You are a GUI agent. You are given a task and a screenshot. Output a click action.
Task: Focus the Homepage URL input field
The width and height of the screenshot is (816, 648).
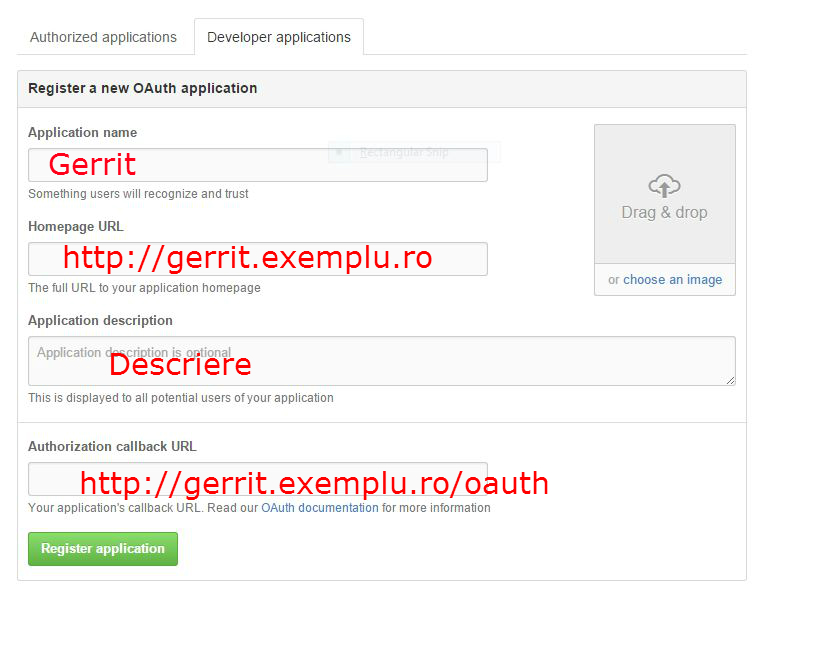point(258,259)
